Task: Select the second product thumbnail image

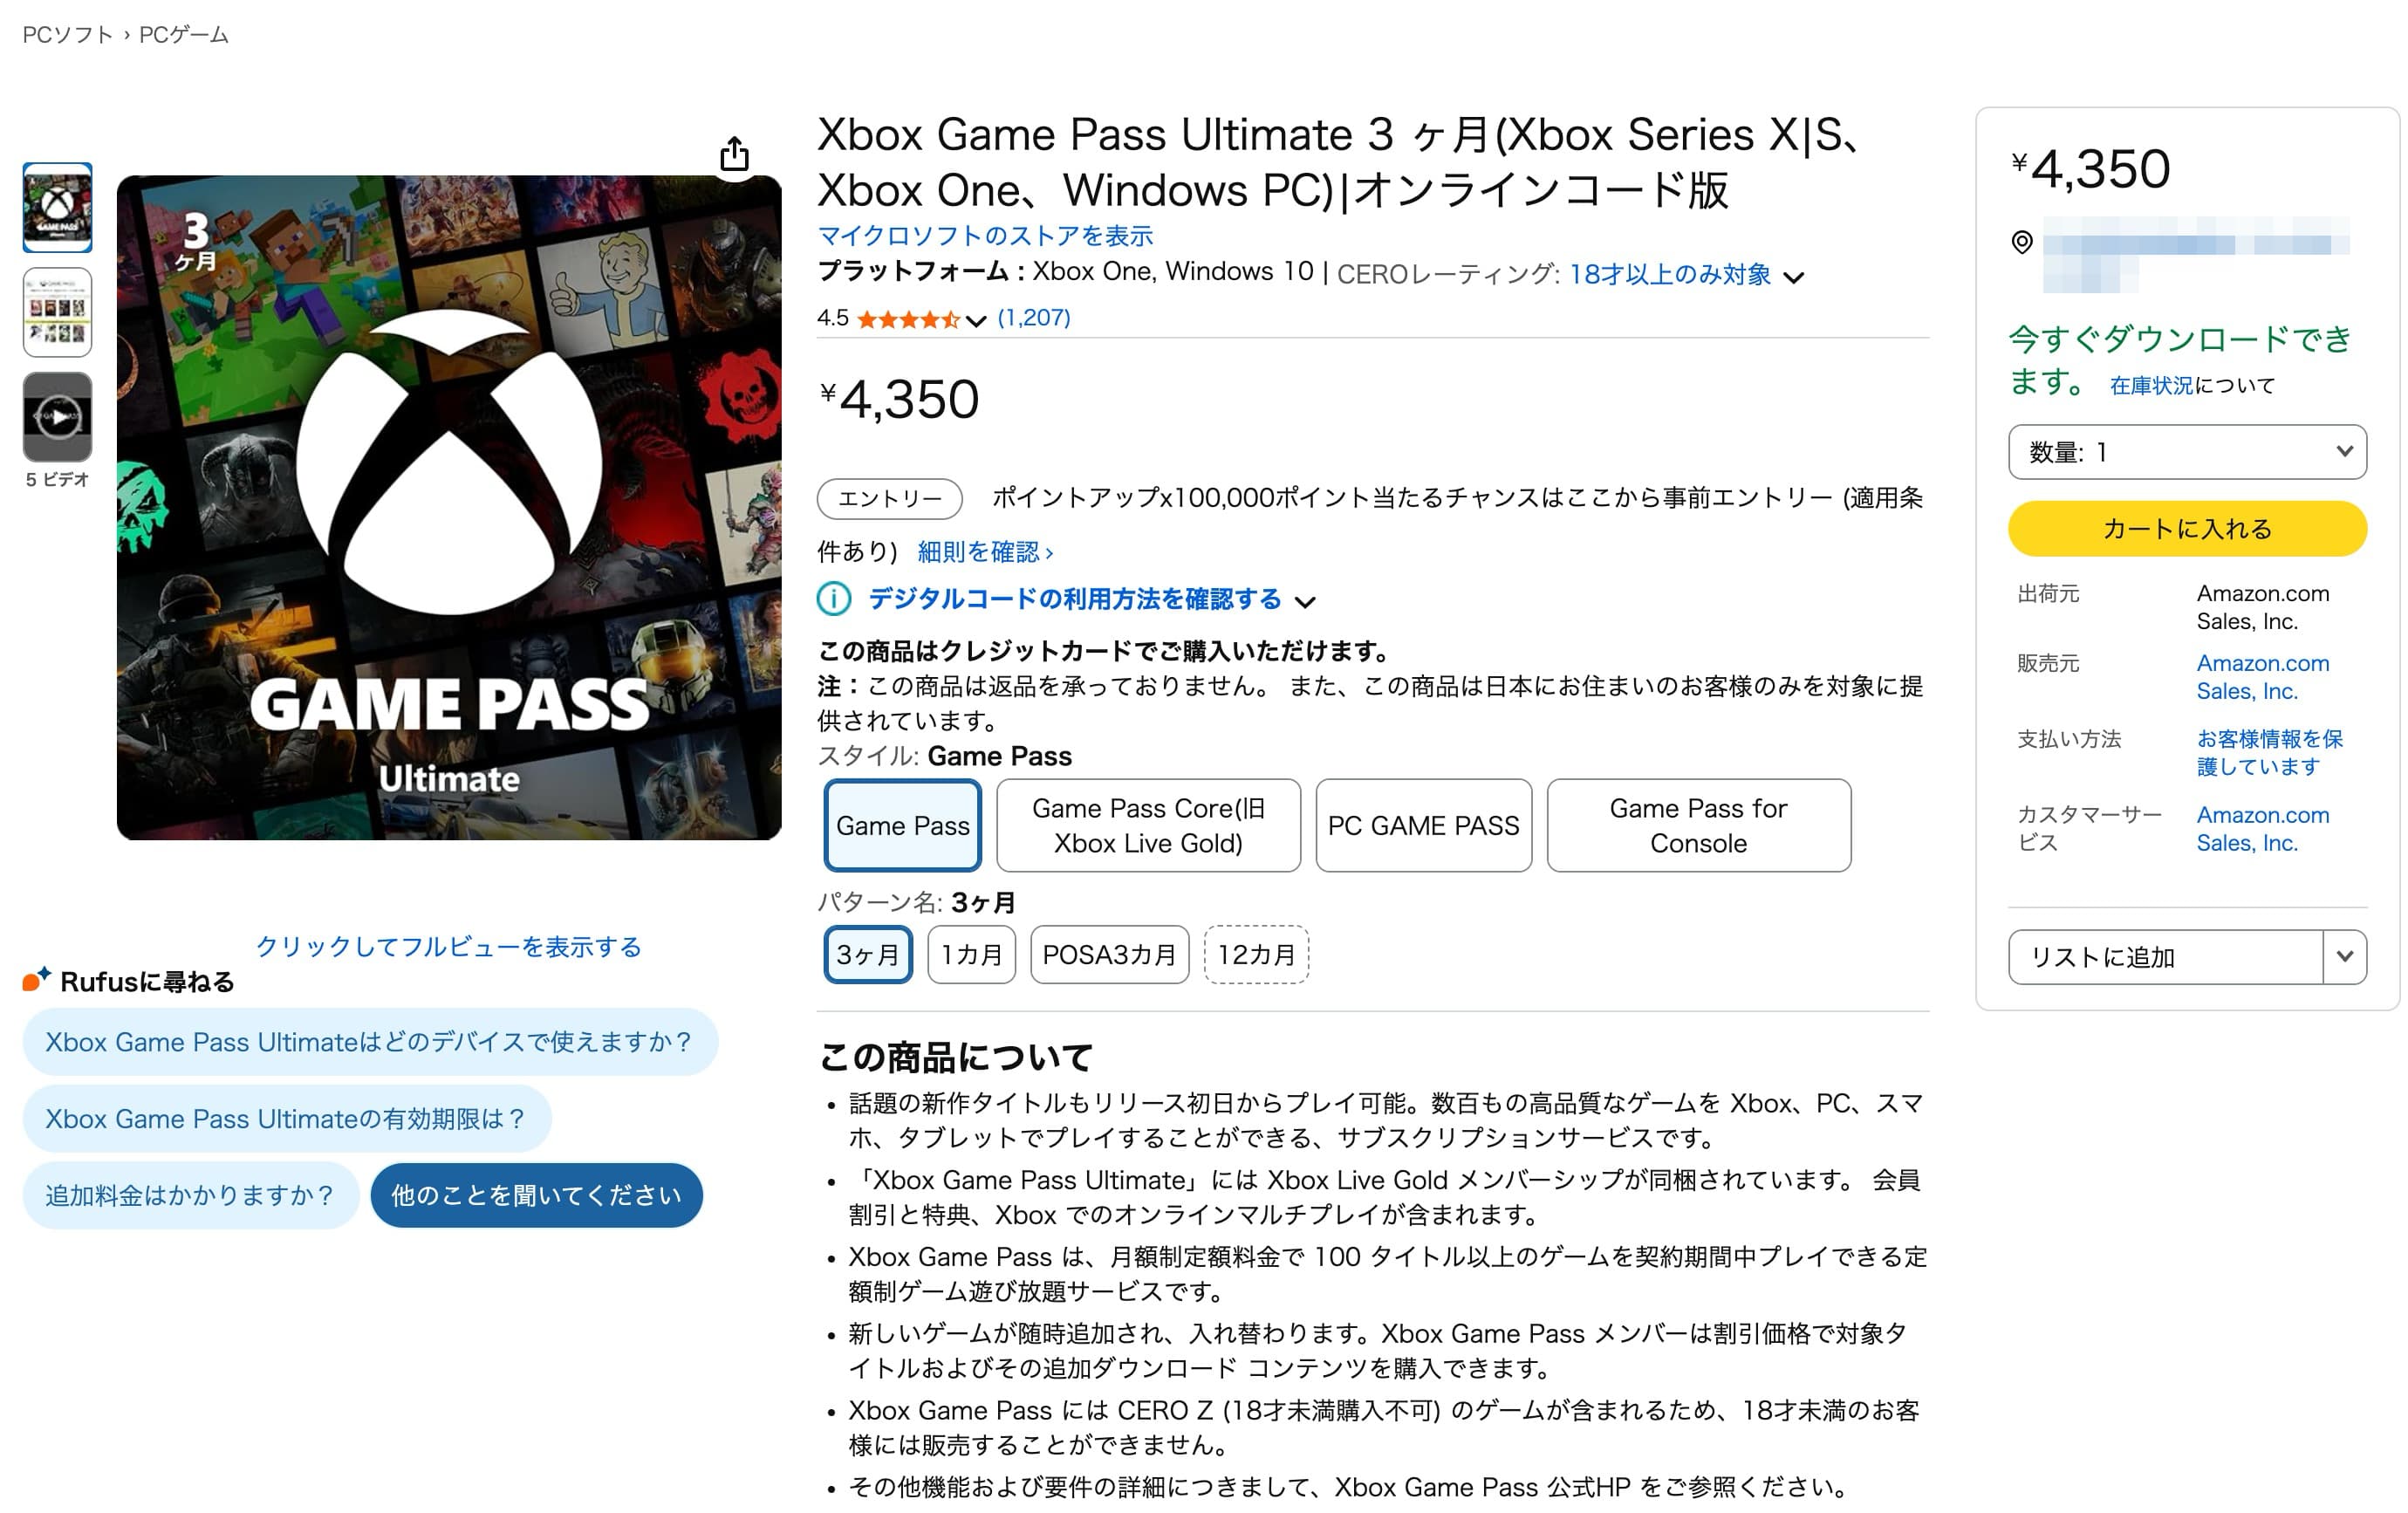Action: pos(58,312)
